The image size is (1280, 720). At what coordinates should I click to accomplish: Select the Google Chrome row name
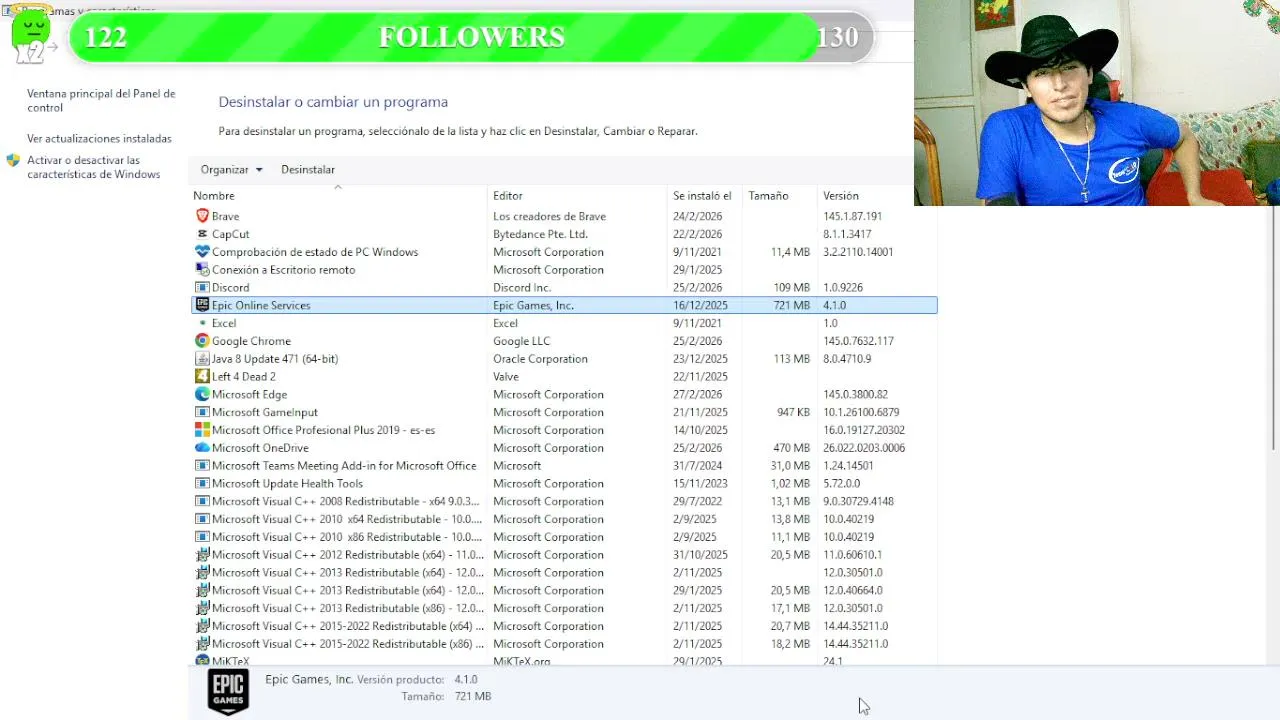[251, 341]
